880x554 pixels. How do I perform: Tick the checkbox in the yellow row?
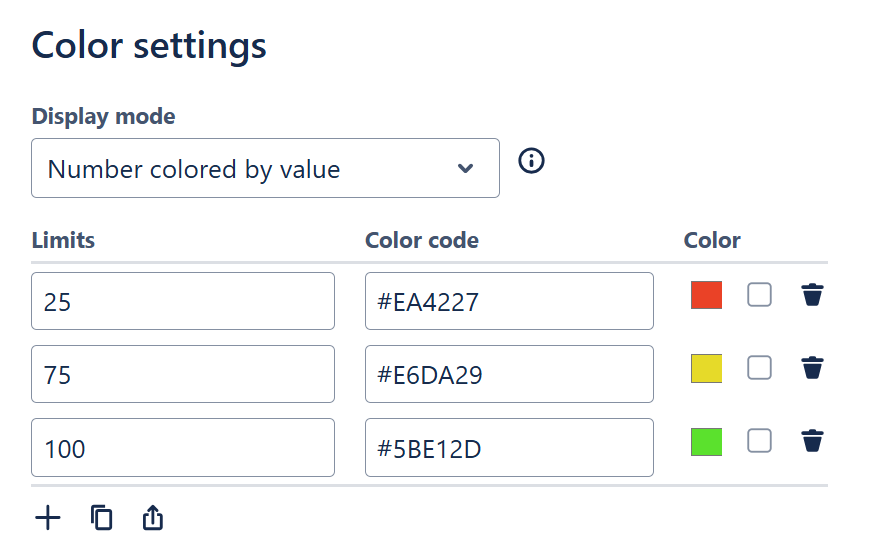tap(760, 368)
